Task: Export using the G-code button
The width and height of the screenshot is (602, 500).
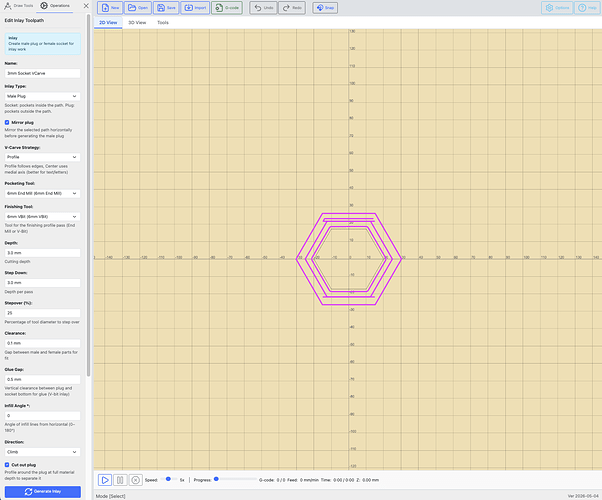Action: pyautogui.click(x=227, y=8)
